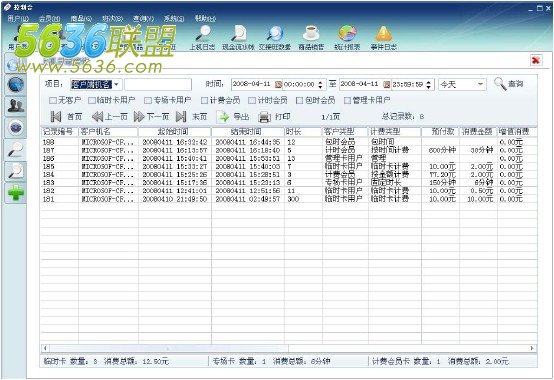Click the 导出 export arrow icon
Image resolution: width=554 pixels, height=380 pixels.
coord(223,117)
